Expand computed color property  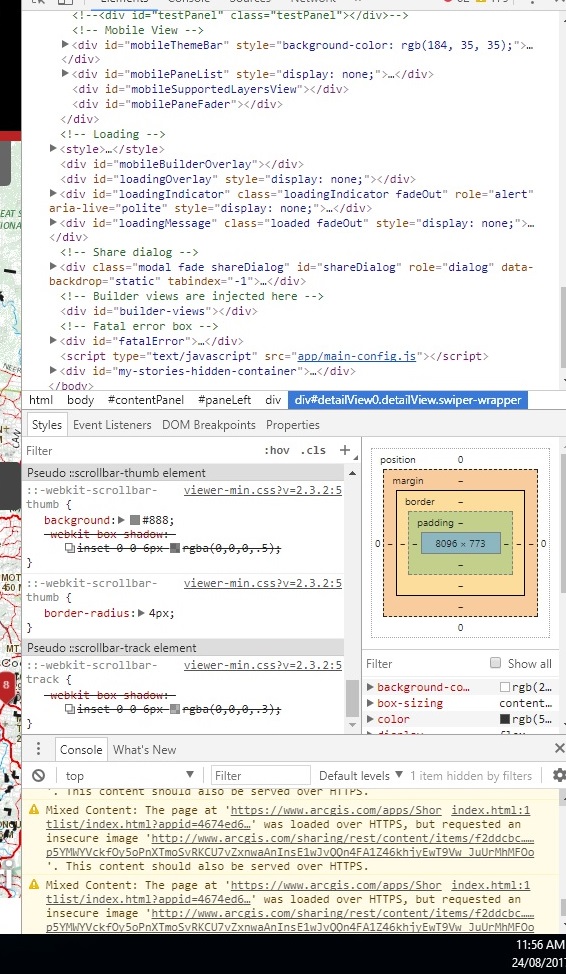370,719
